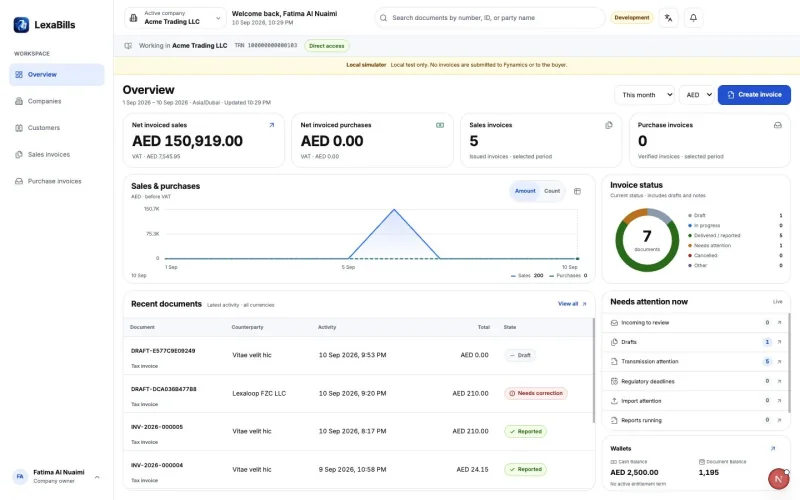Click the Needs correction status badge
Viewport: 800px width, 500px height.
pyautogui.click(x=536, y=393)
